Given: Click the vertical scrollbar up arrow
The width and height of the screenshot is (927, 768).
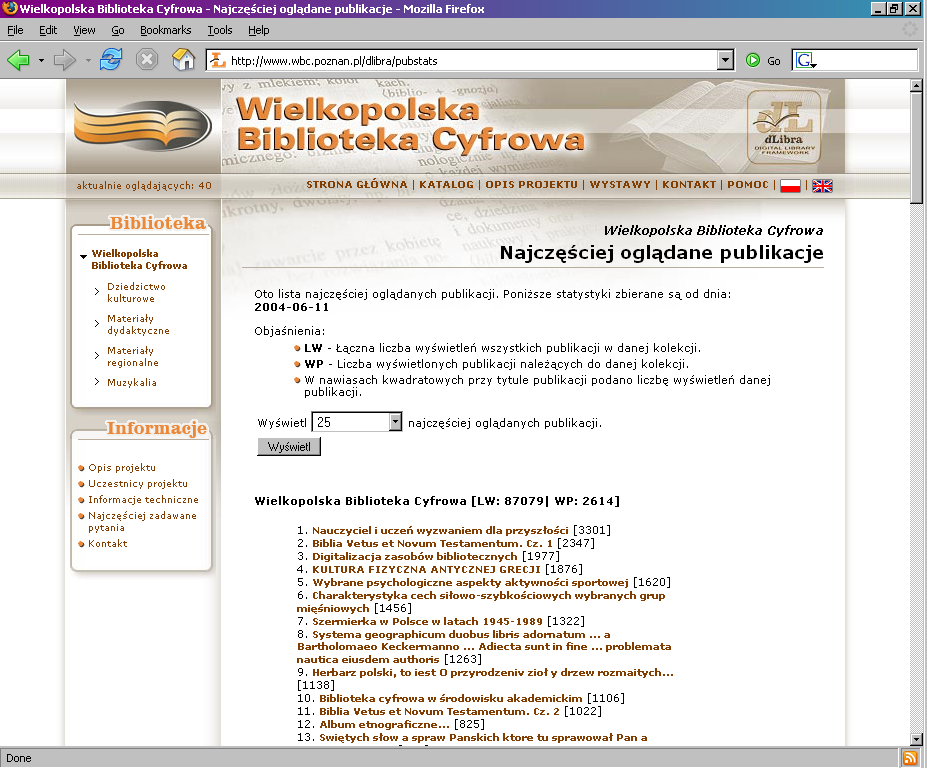Looking at the screenshot, I should point(916,86).
